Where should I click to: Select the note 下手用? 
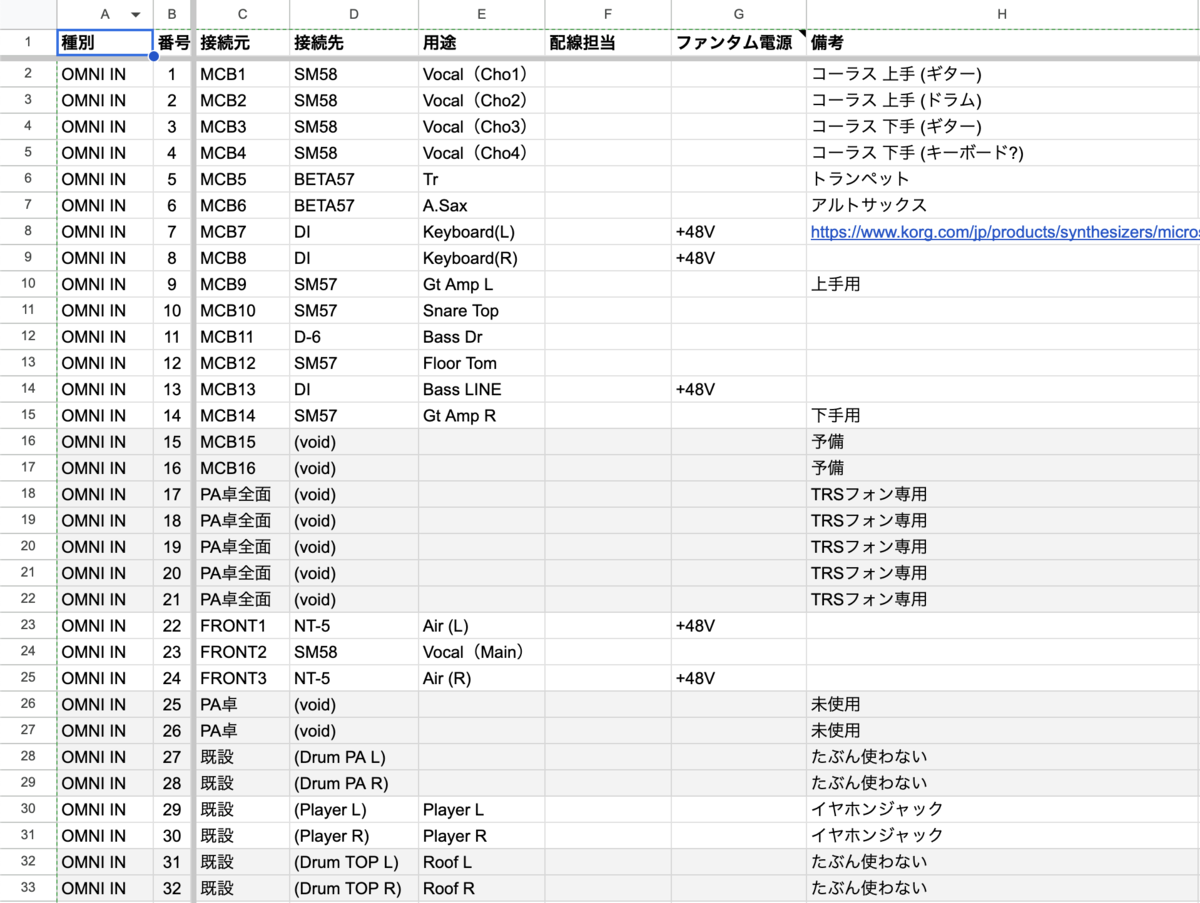pos(1003,415)
